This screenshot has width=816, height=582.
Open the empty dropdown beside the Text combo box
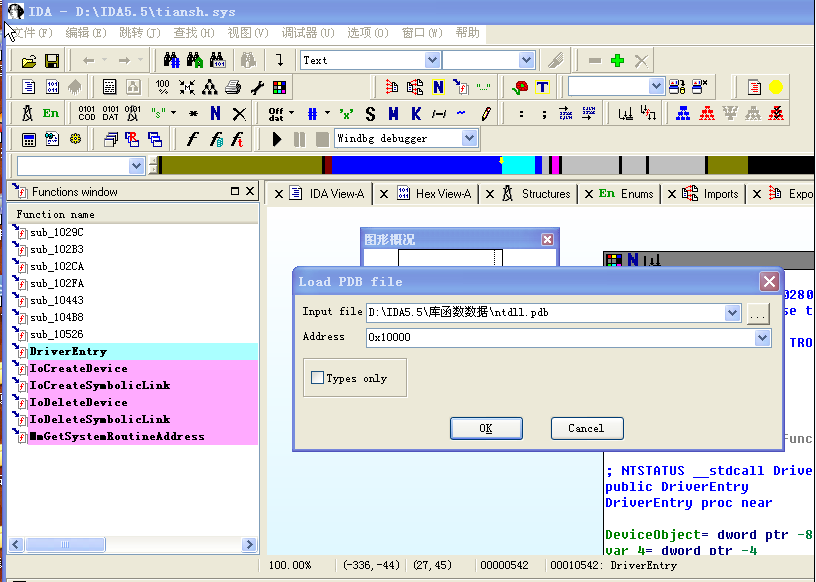(526, 60)
